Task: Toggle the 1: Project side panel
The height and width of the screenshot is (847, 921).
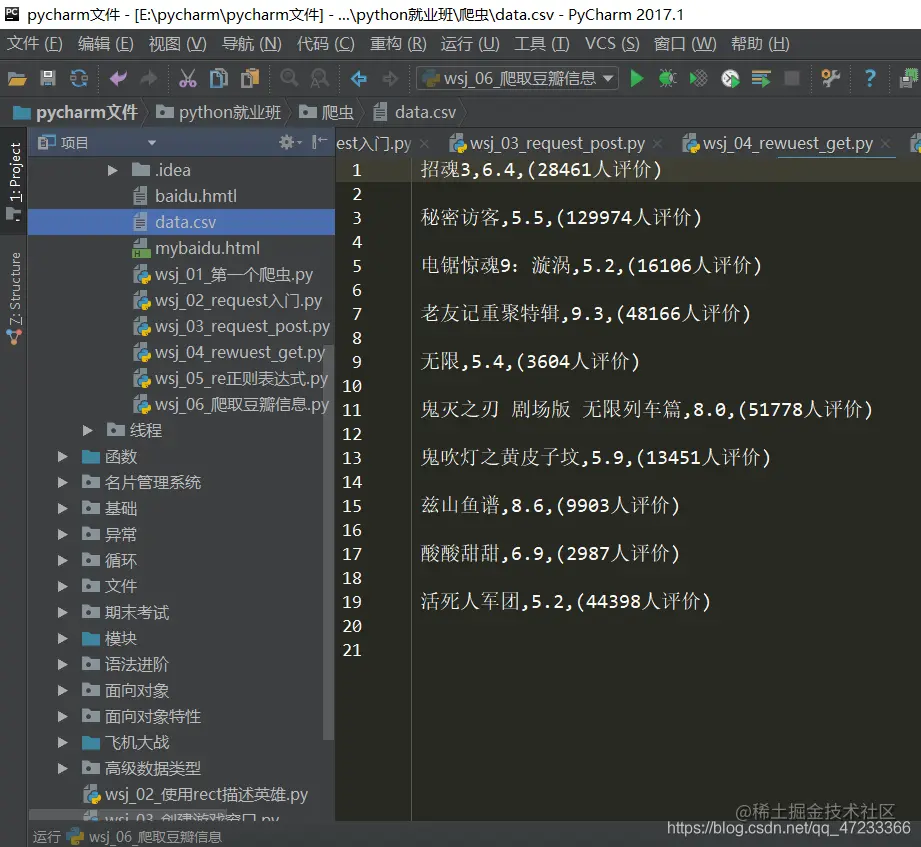Action: (x=15, y=180)
